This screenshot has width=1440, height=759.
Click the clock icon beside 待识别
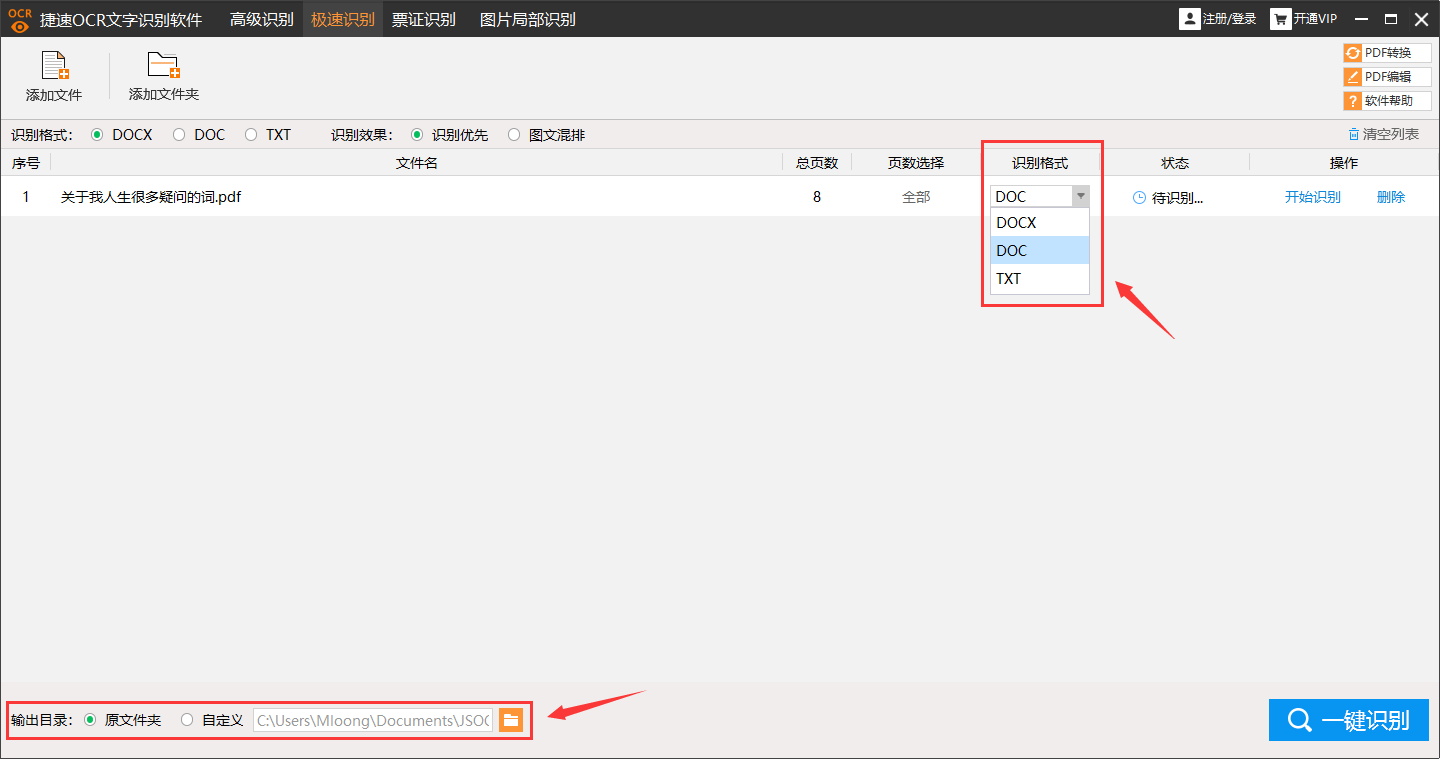[1139, 198]
